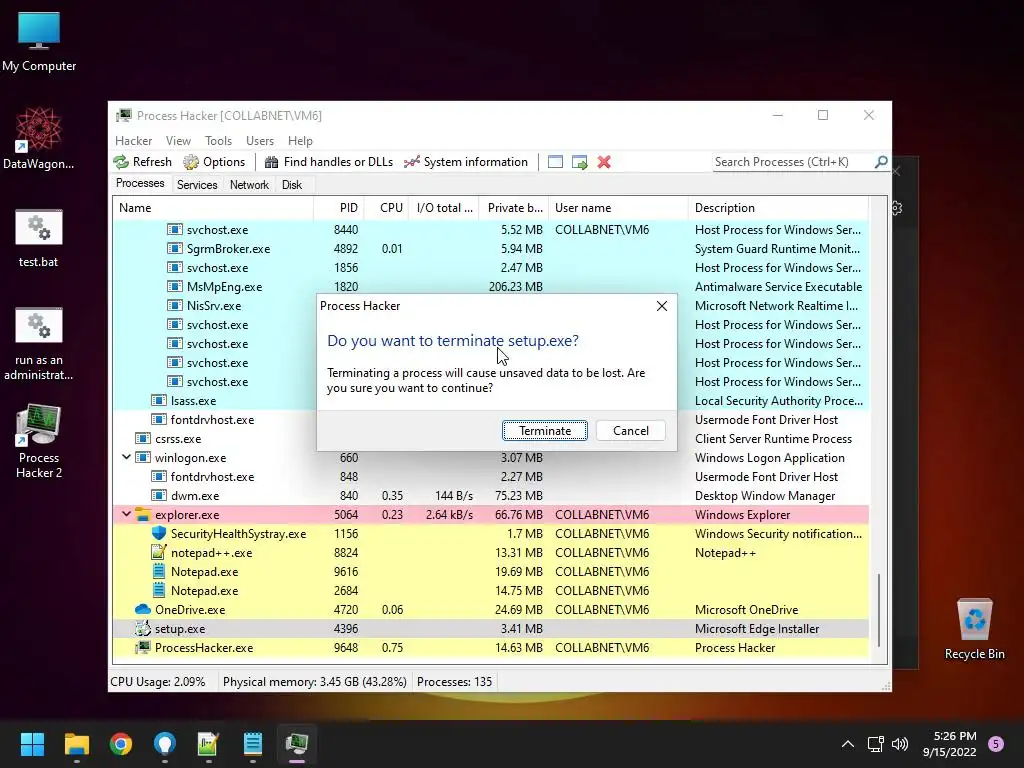Viewport: 1024px width, 768px height.
Task: Click the Search Processes input field
Action: tap(792, 161)
